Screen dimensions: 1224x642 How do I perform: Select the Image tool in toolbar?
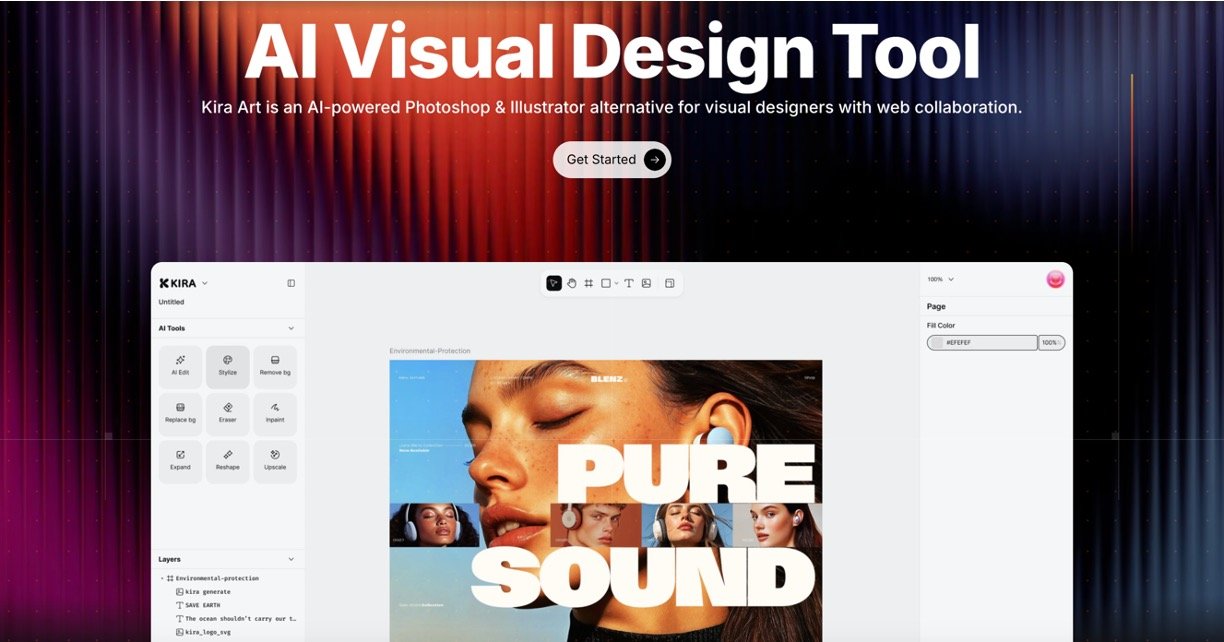pyautogui.click(x=646, y=283)
